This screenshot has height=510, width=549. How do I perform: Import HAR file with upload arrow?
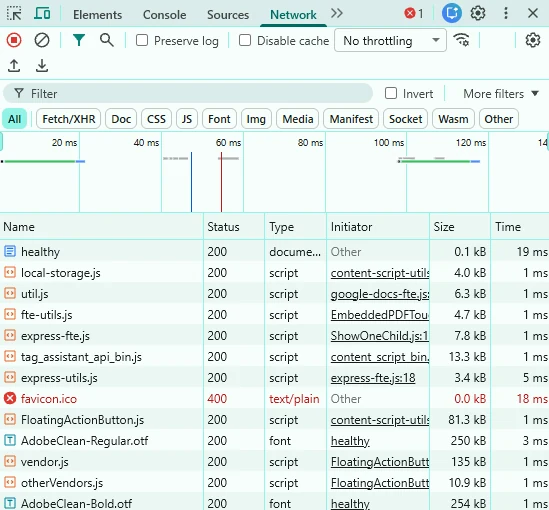tap(14, 65)
